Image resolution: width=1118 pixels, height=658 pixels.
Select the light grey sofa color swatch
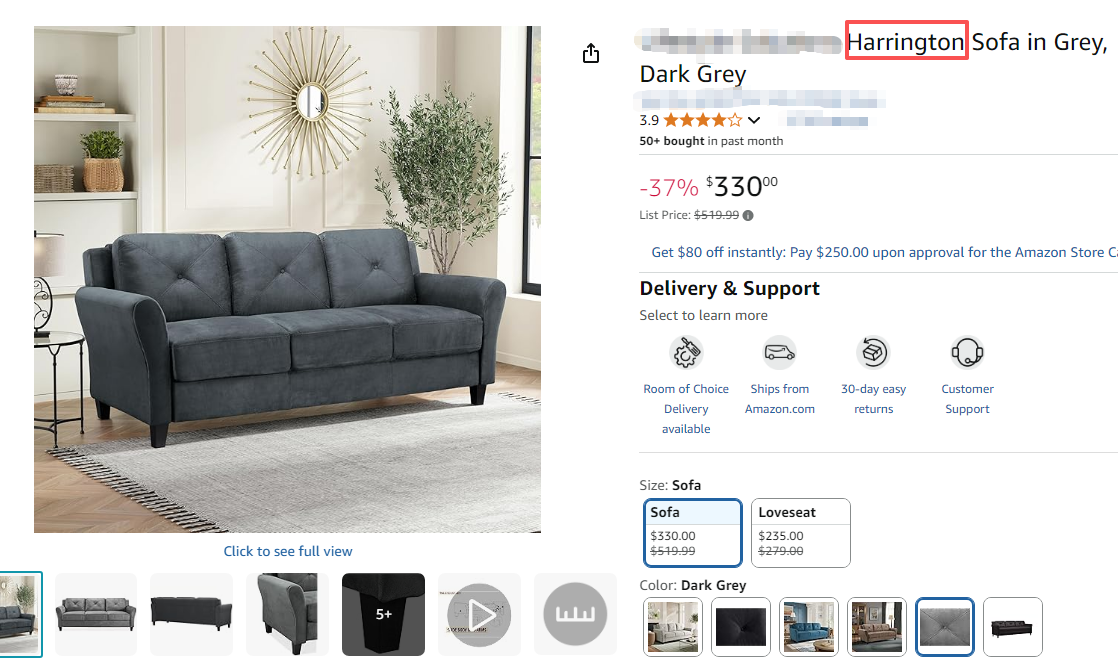coord(672,627)
